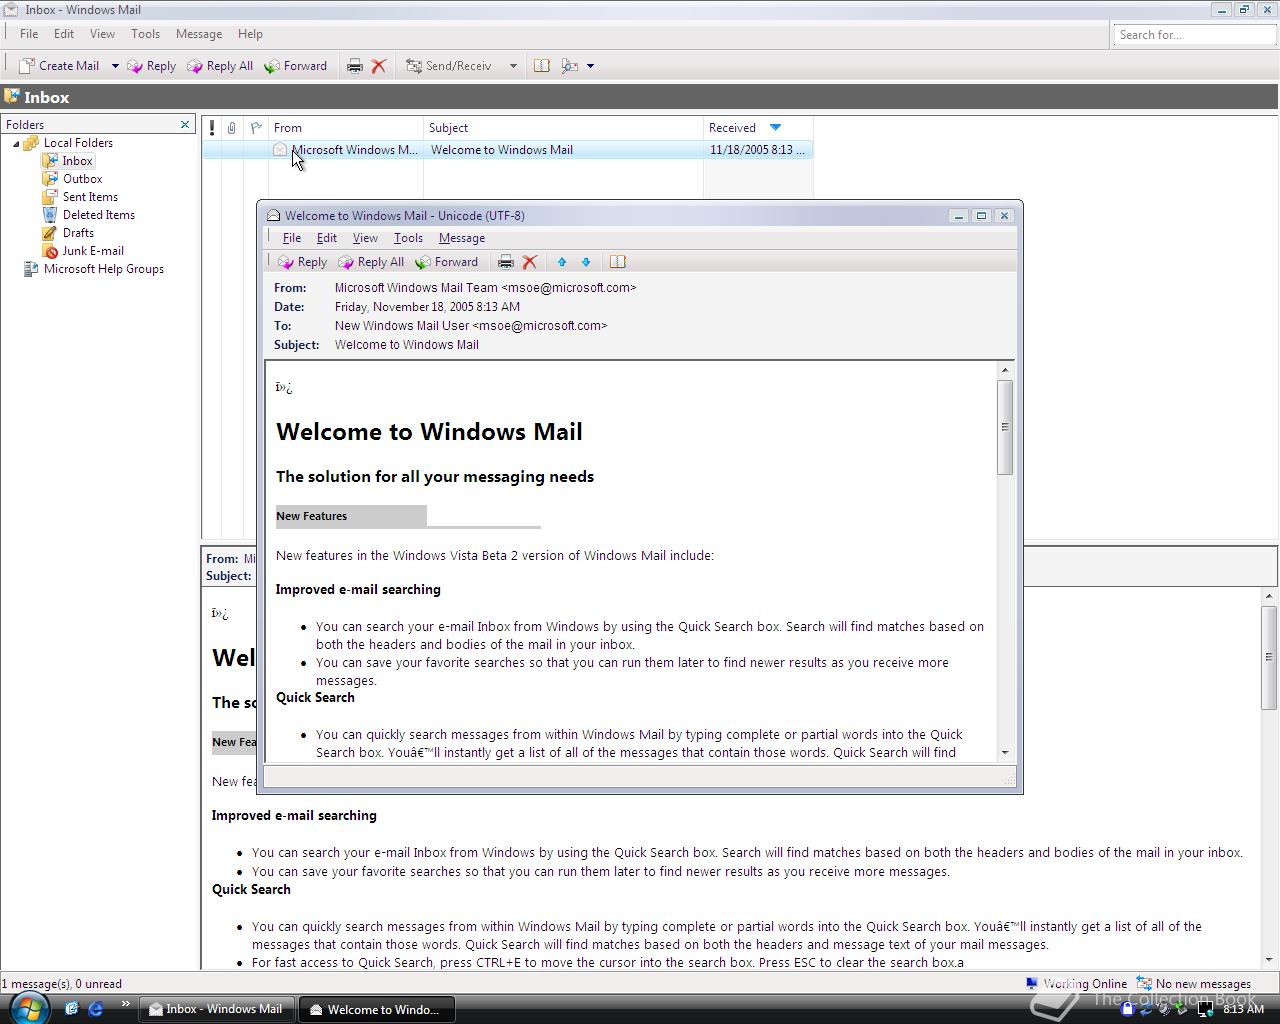Open the Edit menu in Inbox window
Screen dimensions: 1280x1024
coord(64,34)
